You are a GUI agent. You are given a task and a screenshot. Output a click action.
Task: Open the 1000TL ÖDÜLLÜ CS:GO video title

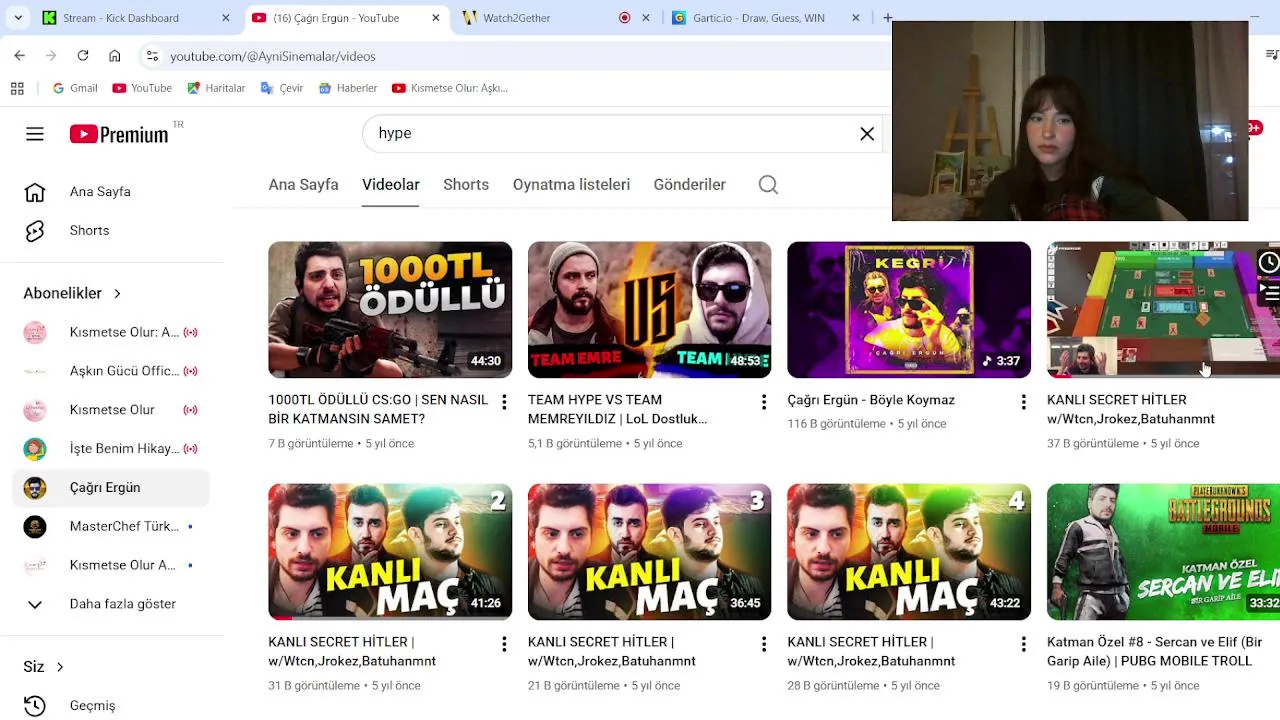(x=378, y=409)
